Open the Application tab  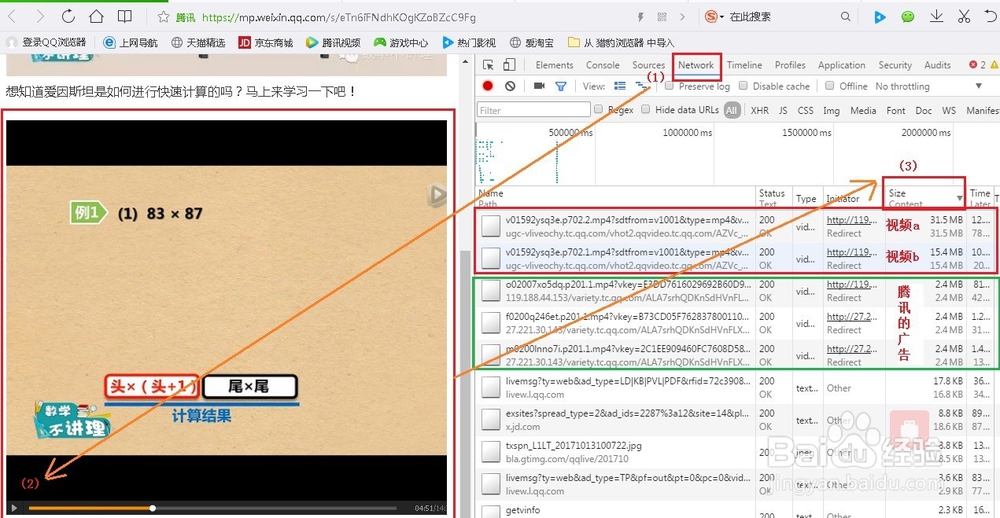841,65
